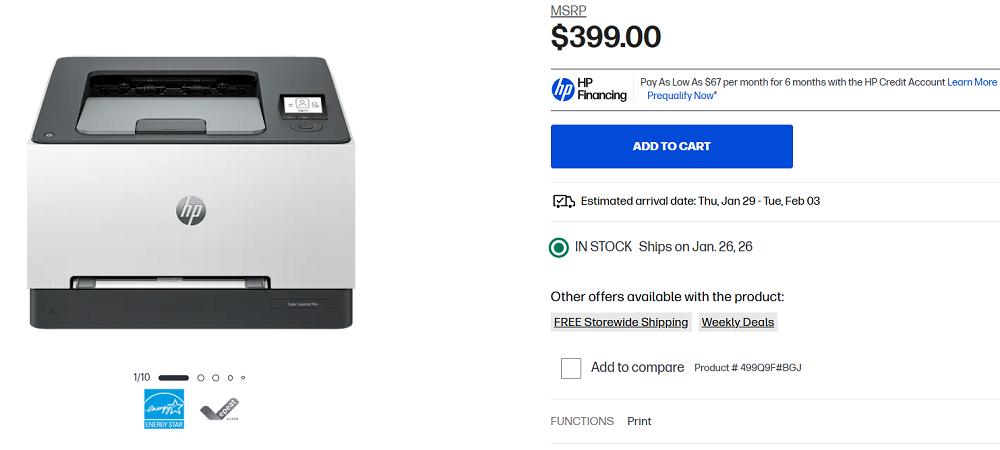Click the HP Financing logo
This screenshot has height=450, width=1000.
click(590, 90)
